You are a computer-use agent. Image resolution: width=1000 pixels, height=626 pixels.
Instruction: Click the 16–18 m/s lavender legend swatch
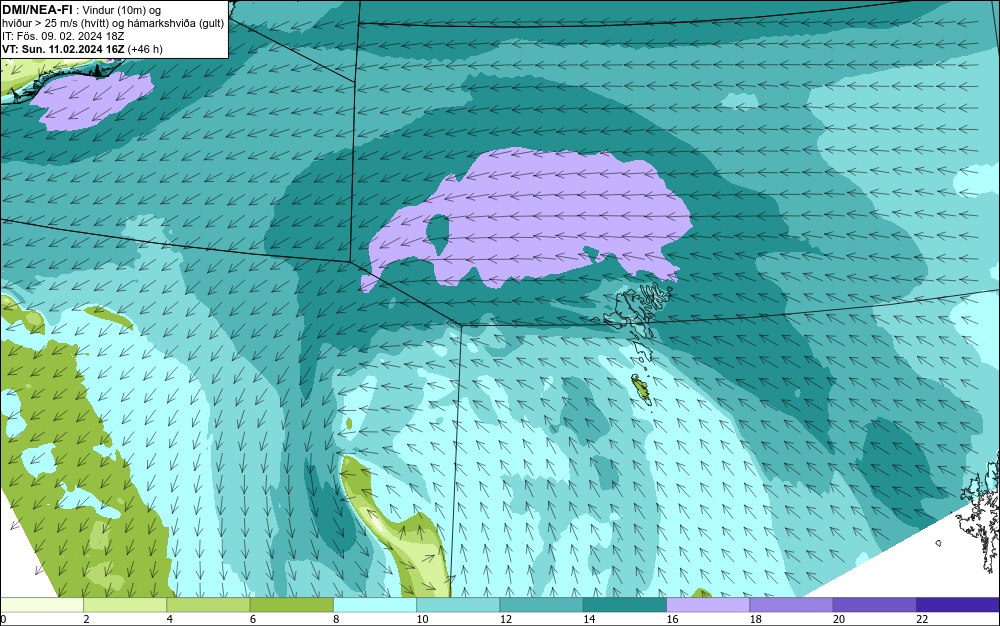708,605
